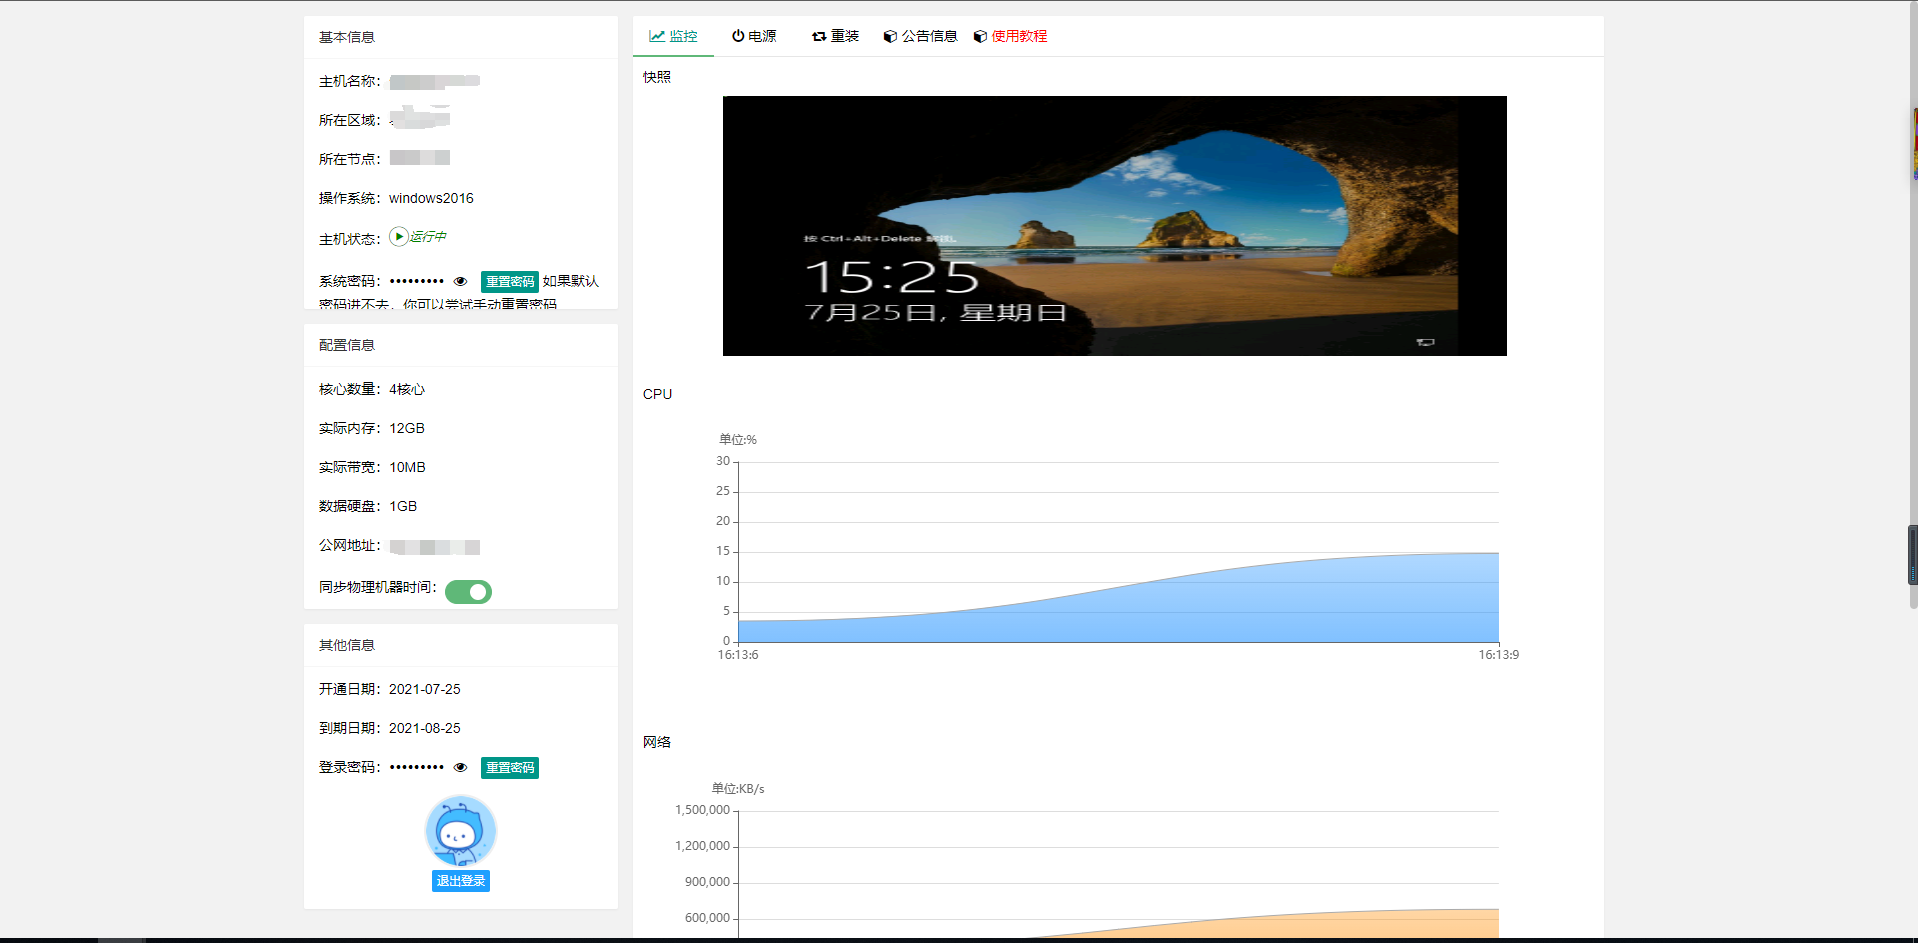1918x943 pixels.
Task: Open the 使用教程 tab
Action: [1018, 36]
